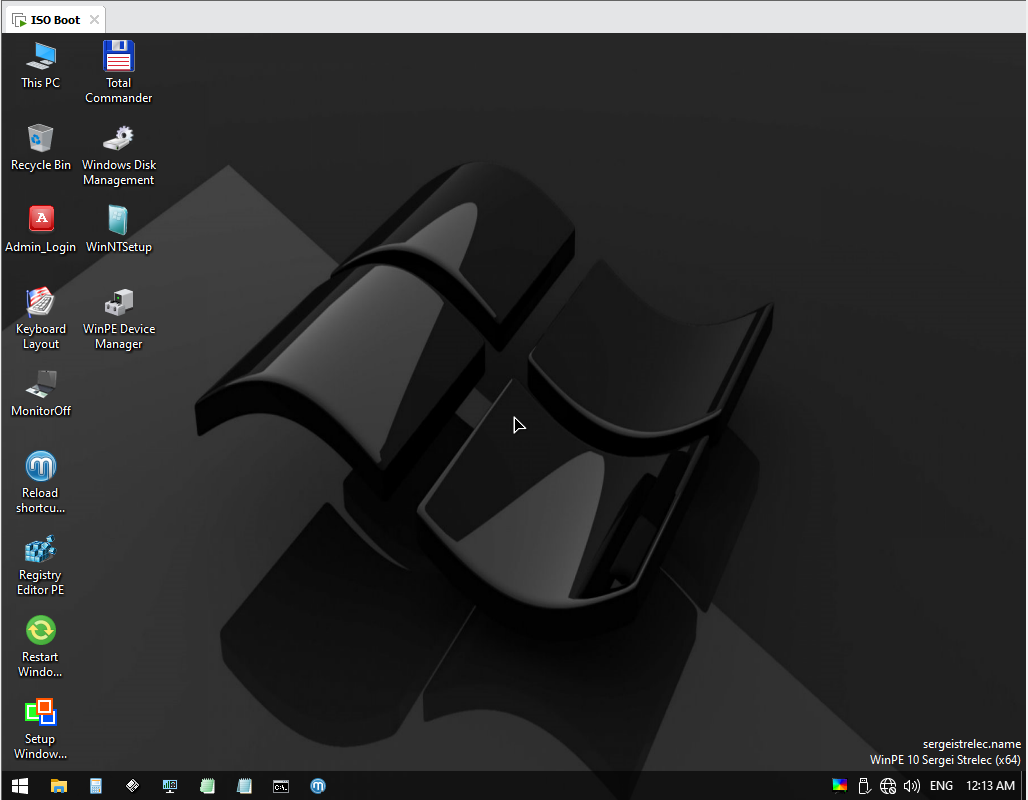Open the Keyboard Layout shortcut
This screenshot has width=1028, height=800.
(x=41, y=319)
